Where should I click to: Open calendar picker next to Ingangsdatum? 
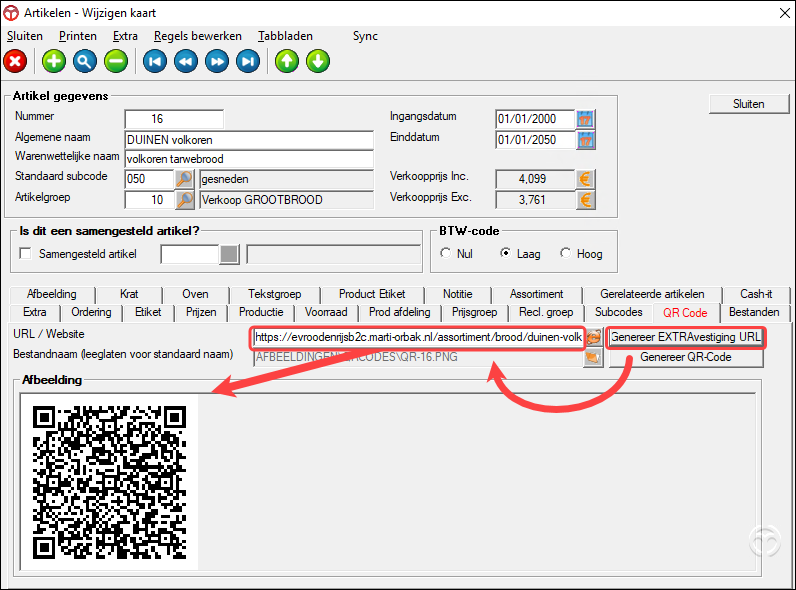(x=585, y=119)
